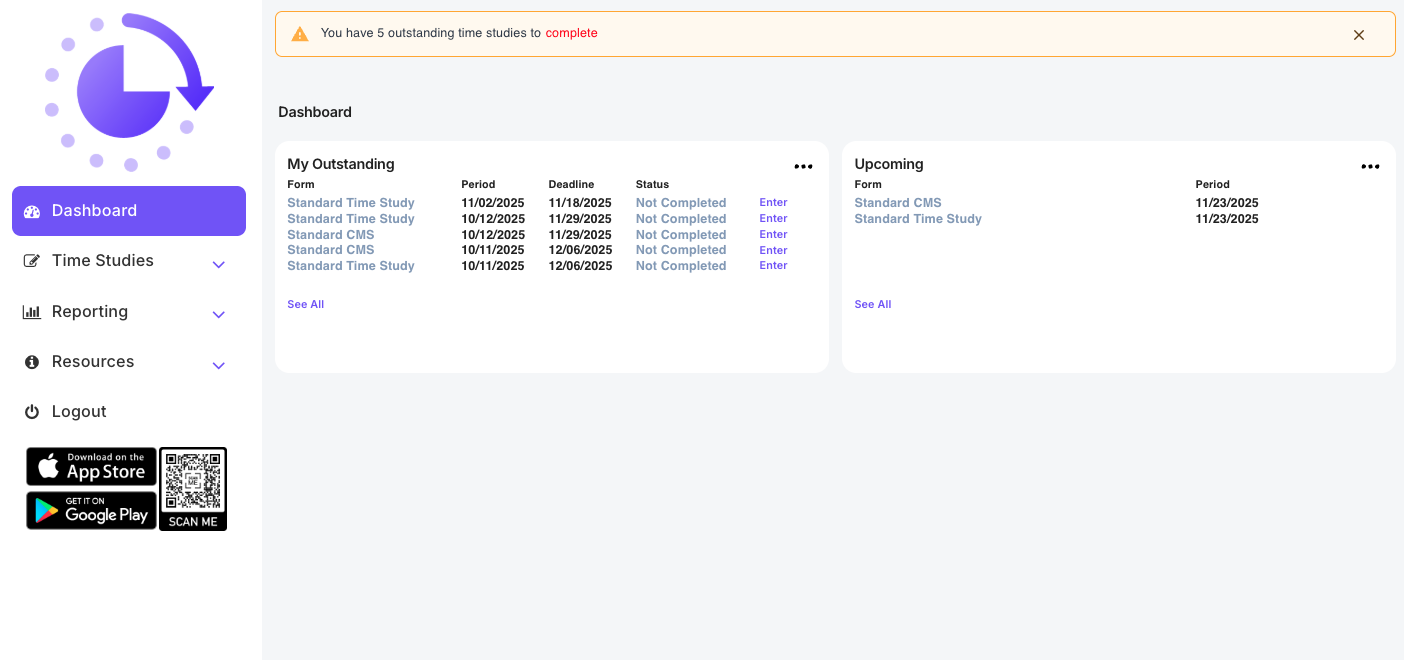This screenshot has width=1404, height=660.
Task: Open Standard Time Study in Upcoming card
Action: pos(918,219)
